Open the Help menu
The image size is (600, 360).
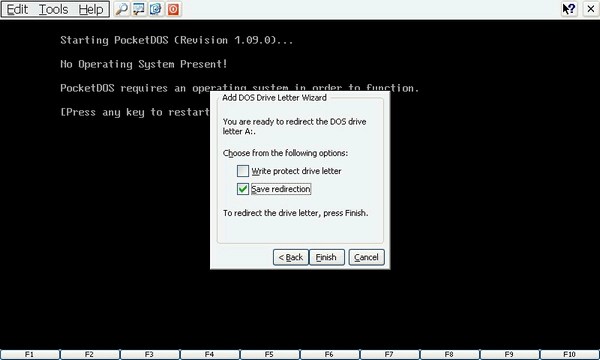click(91, 9)
